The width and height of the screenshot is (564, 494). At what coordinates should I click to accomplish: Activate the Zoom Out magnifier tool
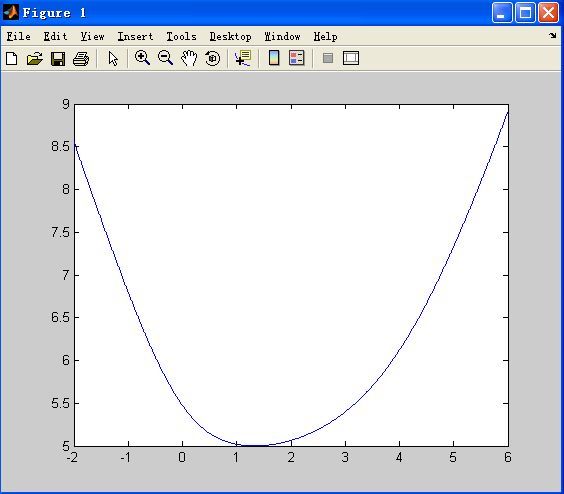click(x=165, y=58)
